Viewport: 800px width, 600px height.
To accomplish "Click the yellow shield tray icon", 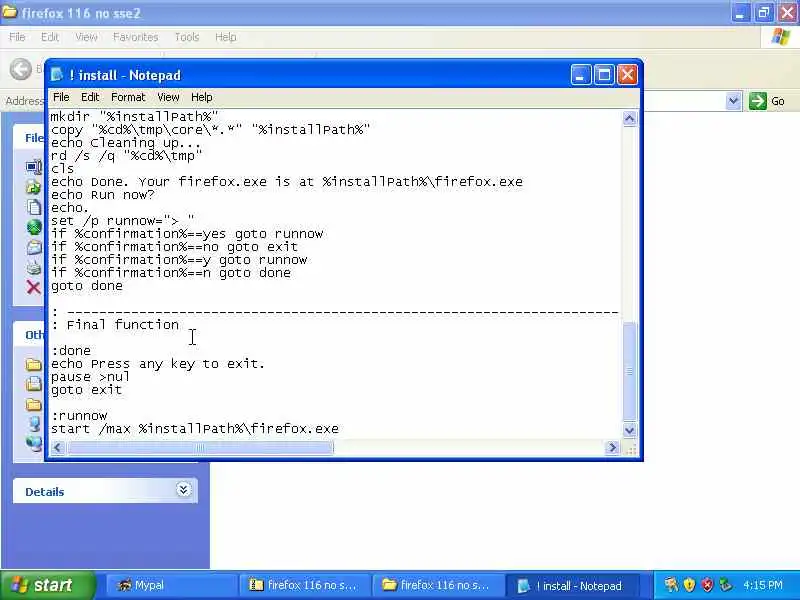I will [x=689, y=585].
